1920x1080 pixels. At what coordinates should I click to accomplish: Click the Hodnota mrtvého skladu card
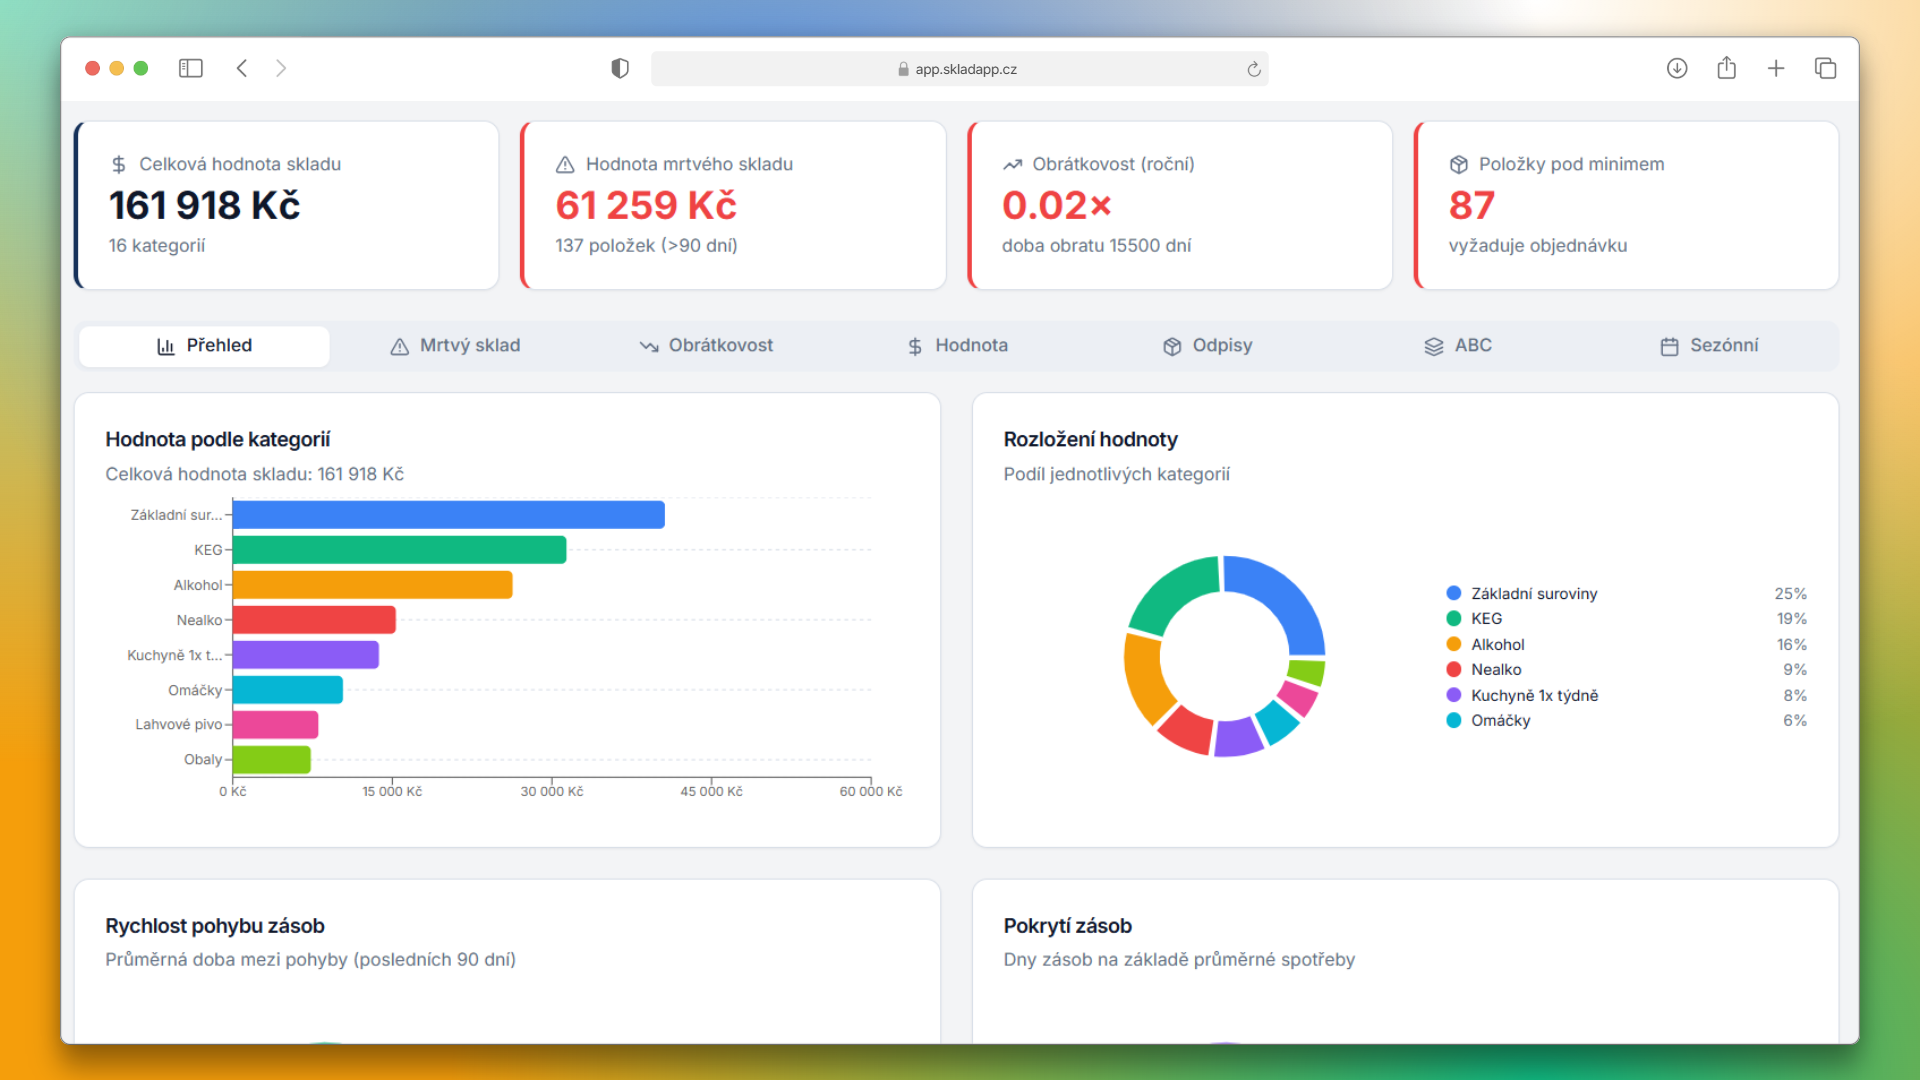pos(733,205)
